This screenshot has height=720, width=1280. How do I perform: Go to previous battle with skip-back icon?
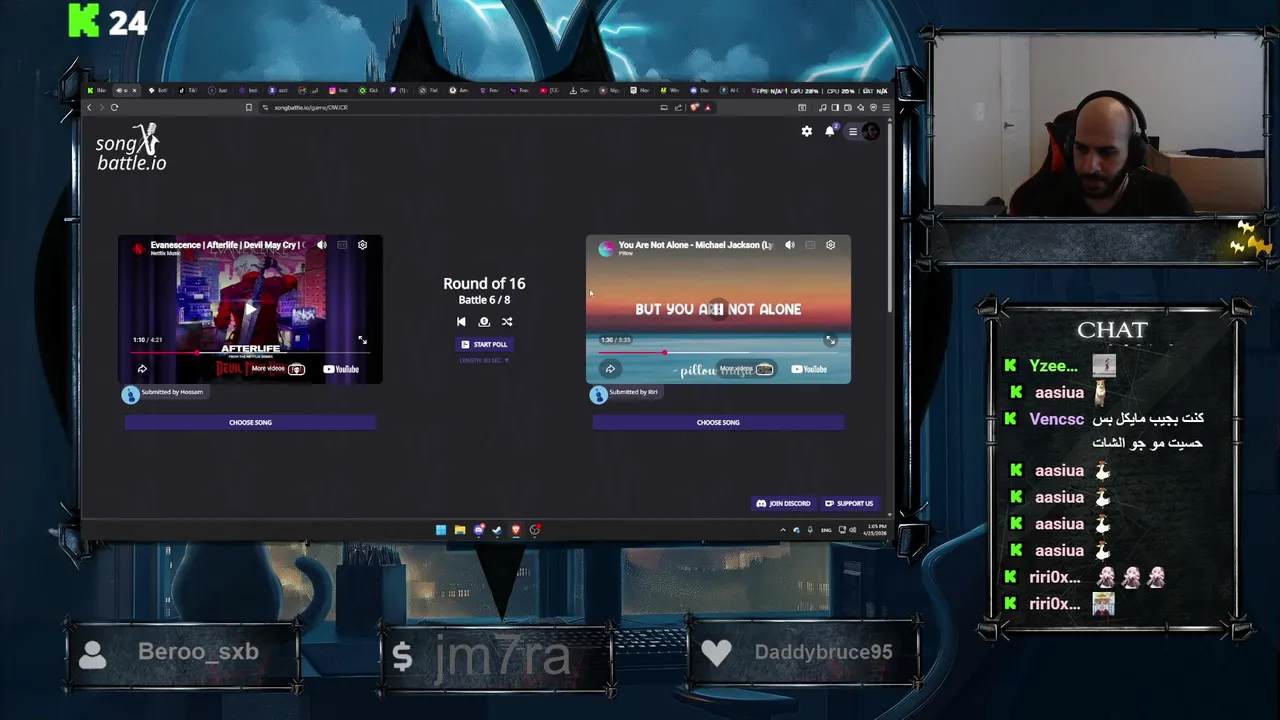coord(461,322)
